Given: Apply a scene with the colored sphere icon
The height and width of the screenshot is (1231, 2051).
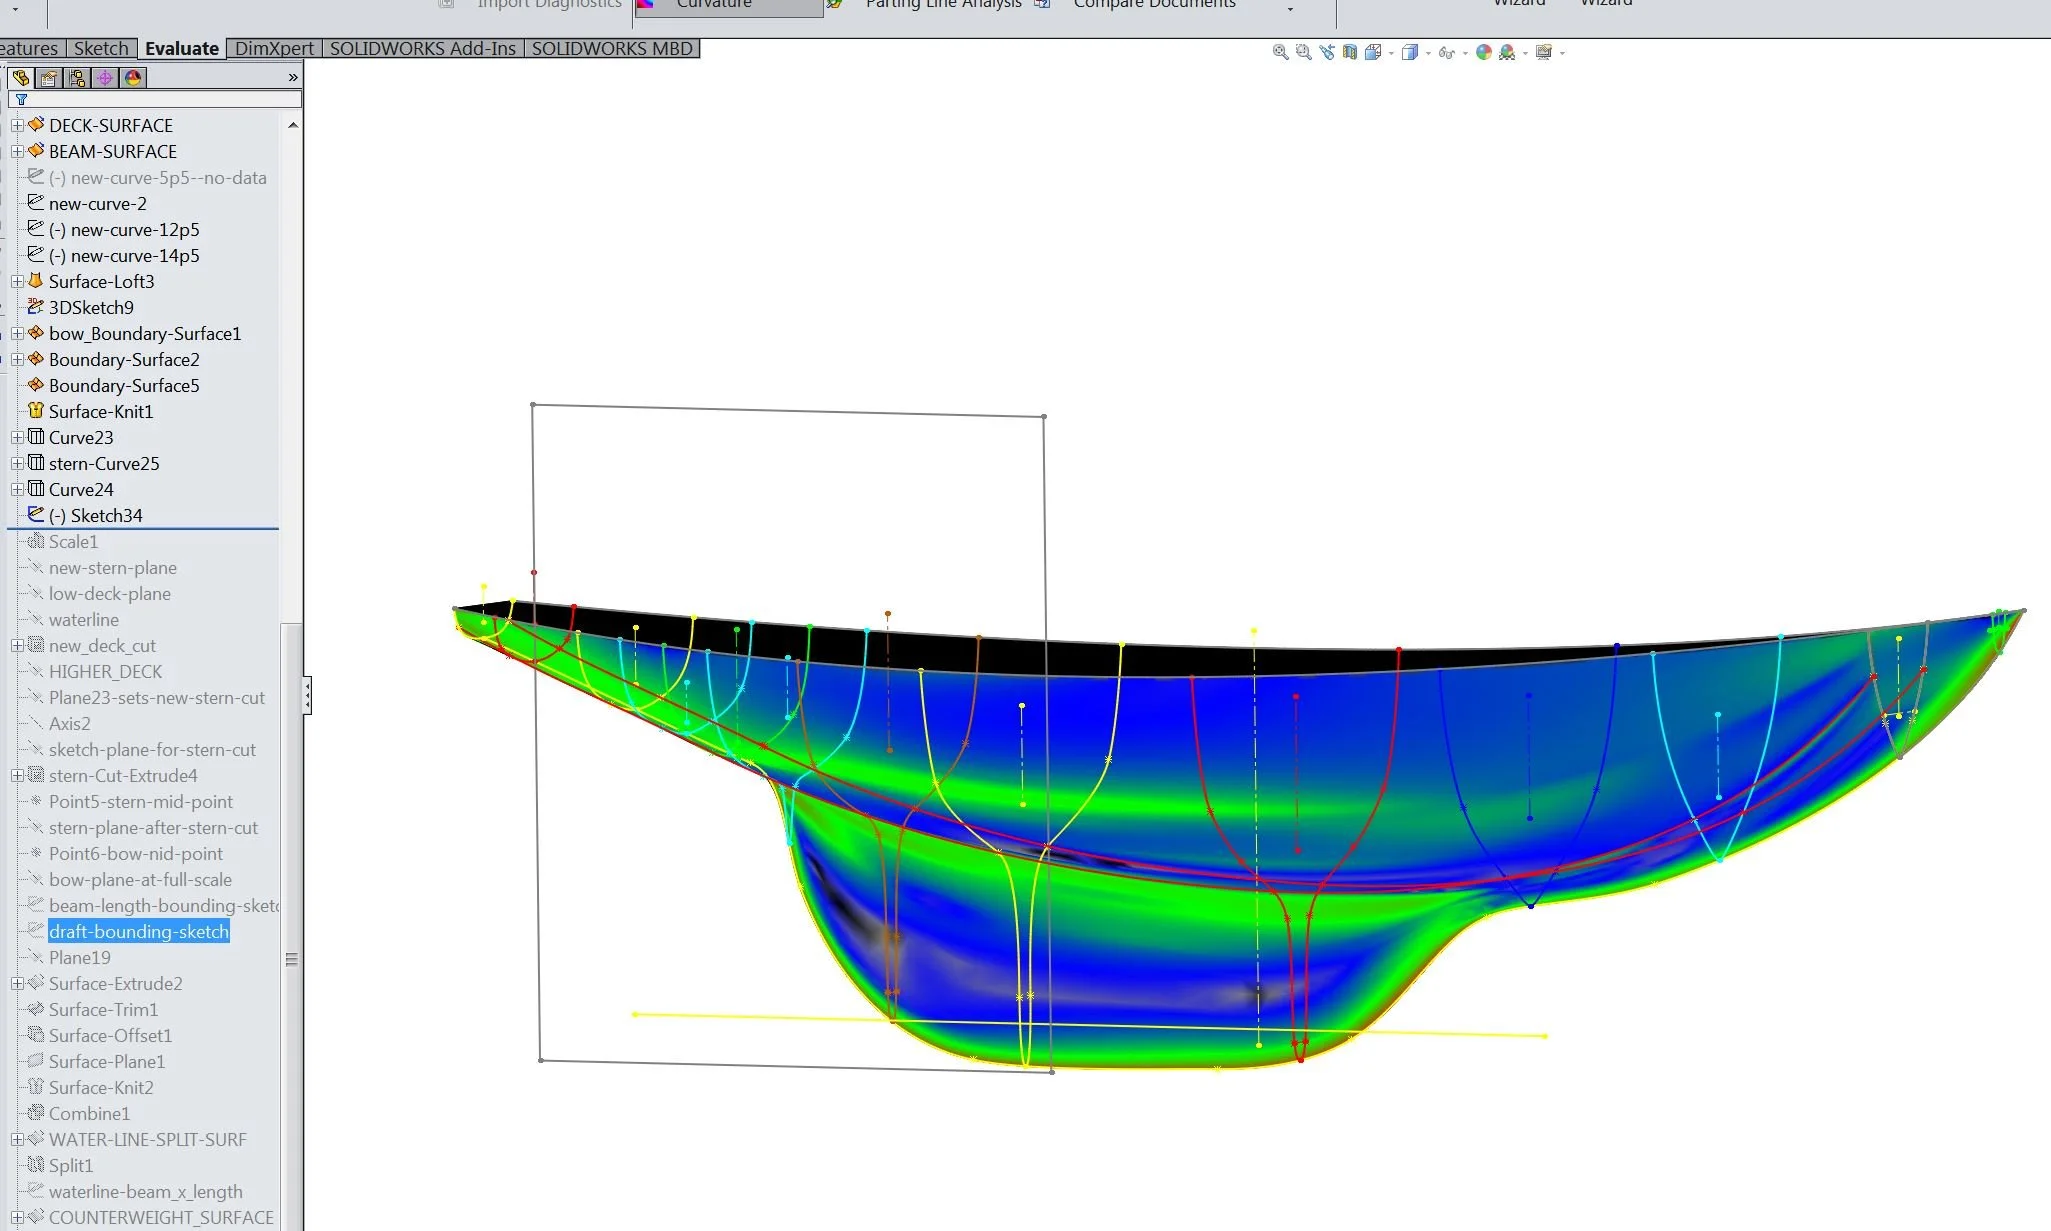Looking at the screenshot, I should [1508, 51].
